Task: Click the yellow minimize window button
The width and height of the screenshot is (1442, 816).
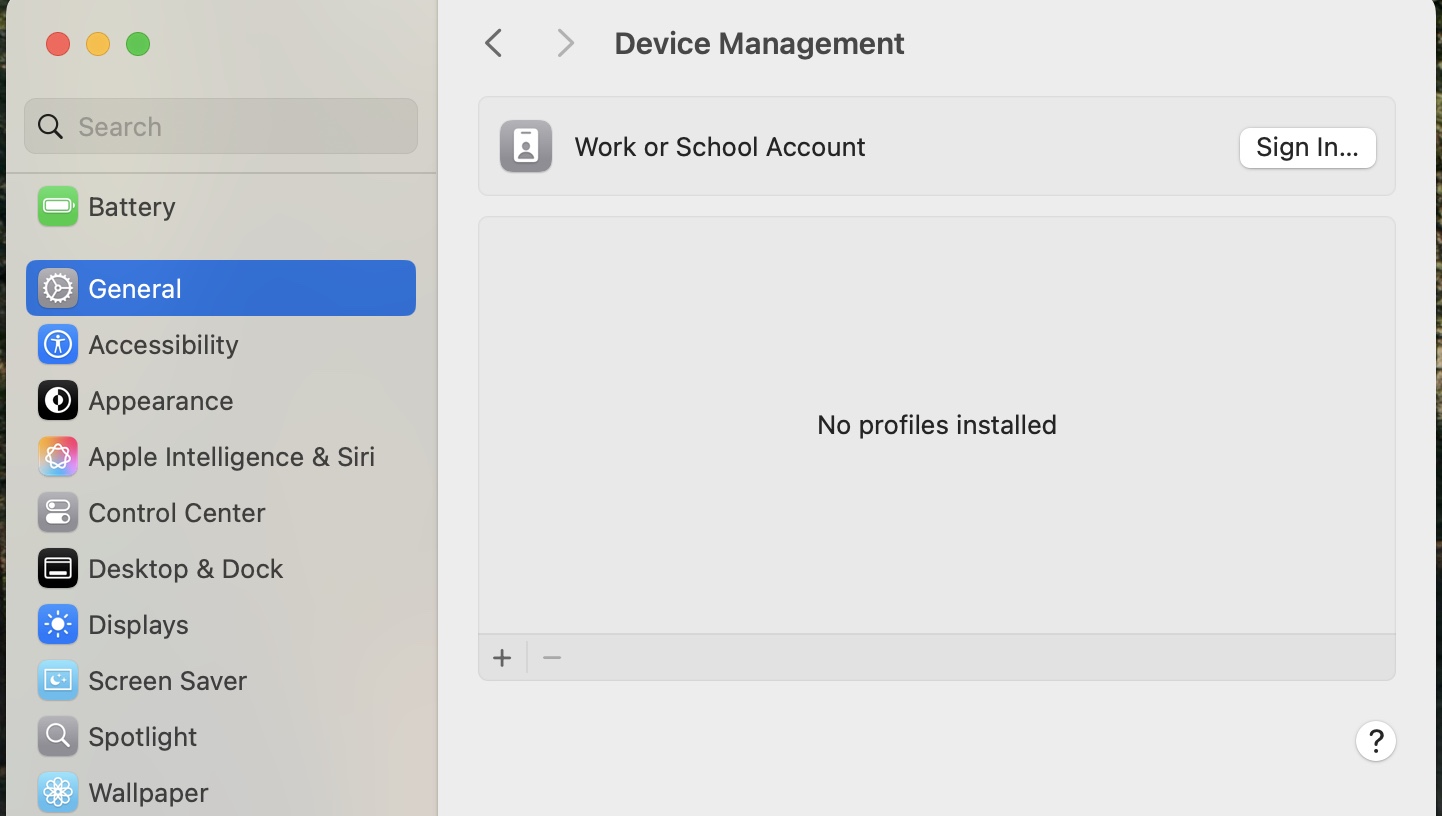Action: click(x=98, y=44)
